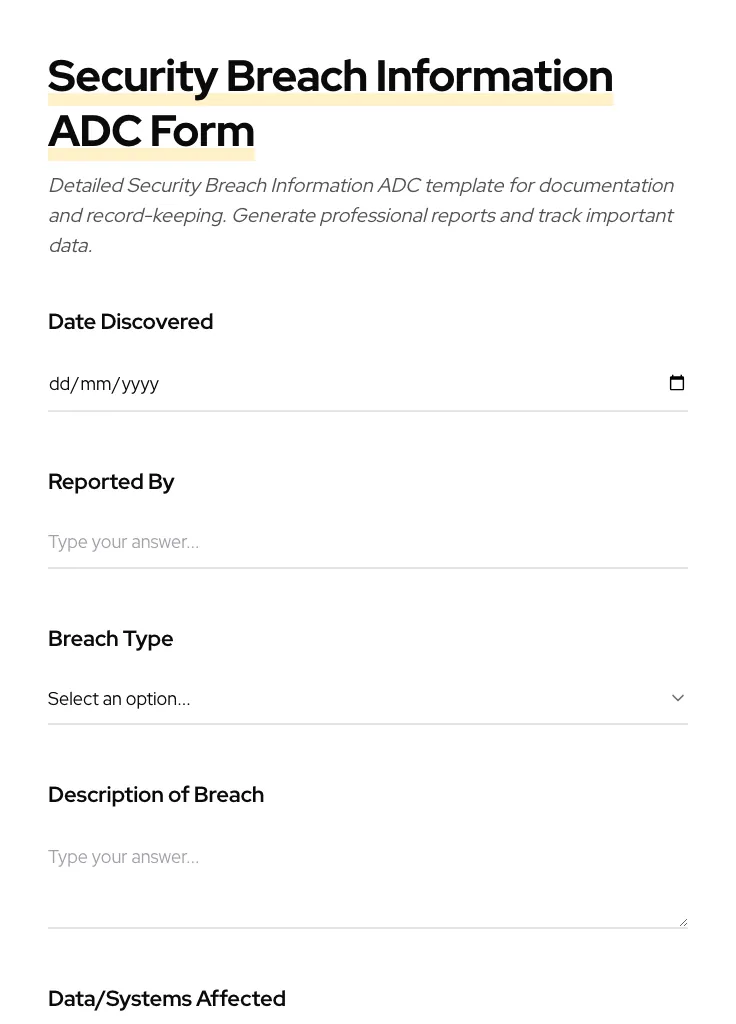Click the date picker calendar symbol
The image size is (736, 1024).
[x=677, y=383]
